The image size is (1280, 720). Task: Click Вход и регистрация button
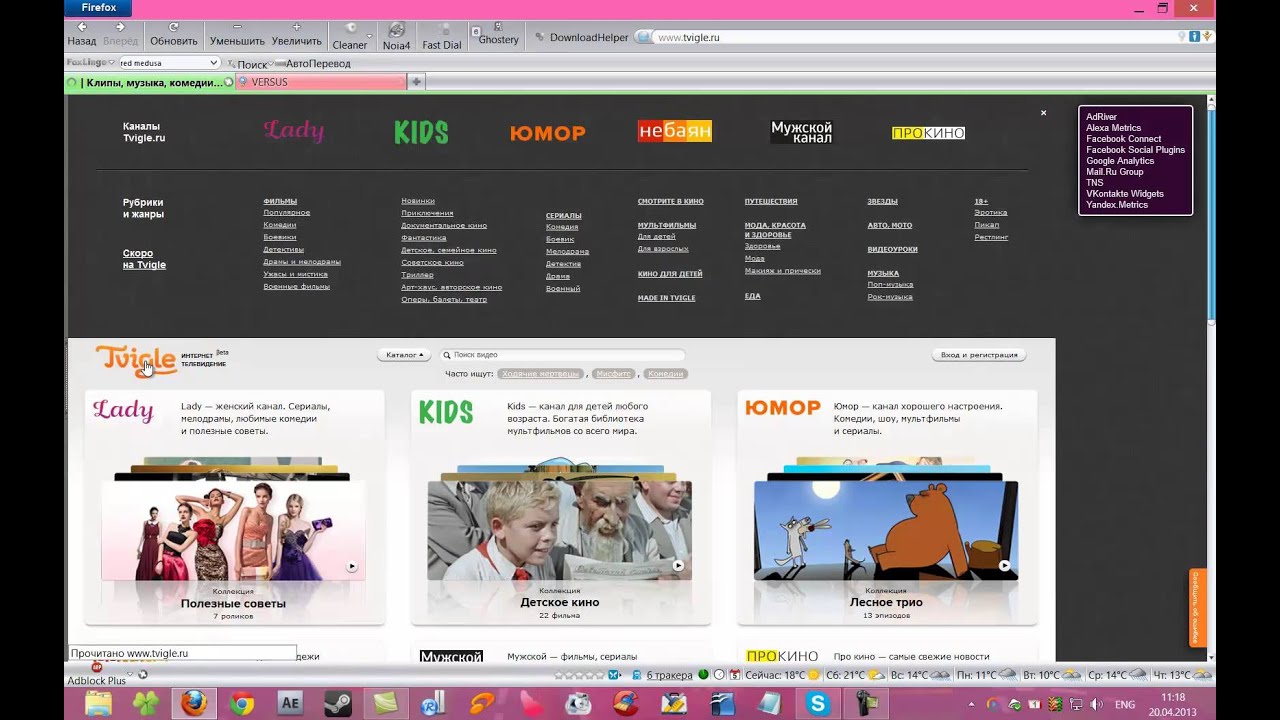click(x=979, y=355)
